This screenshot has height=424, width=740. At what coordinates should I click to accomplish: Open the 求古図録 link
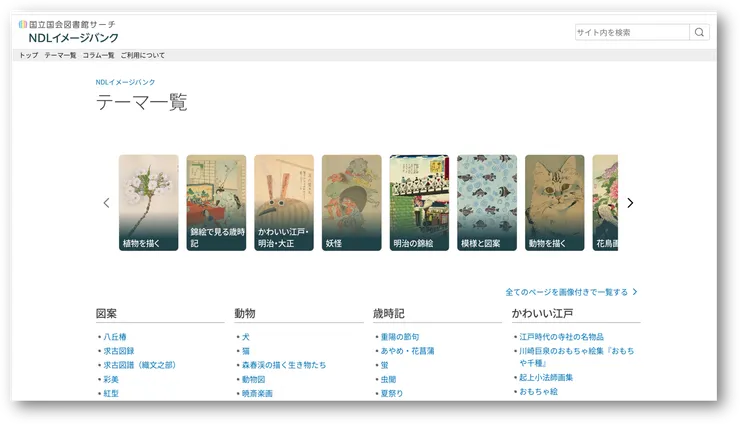point(119,351)
